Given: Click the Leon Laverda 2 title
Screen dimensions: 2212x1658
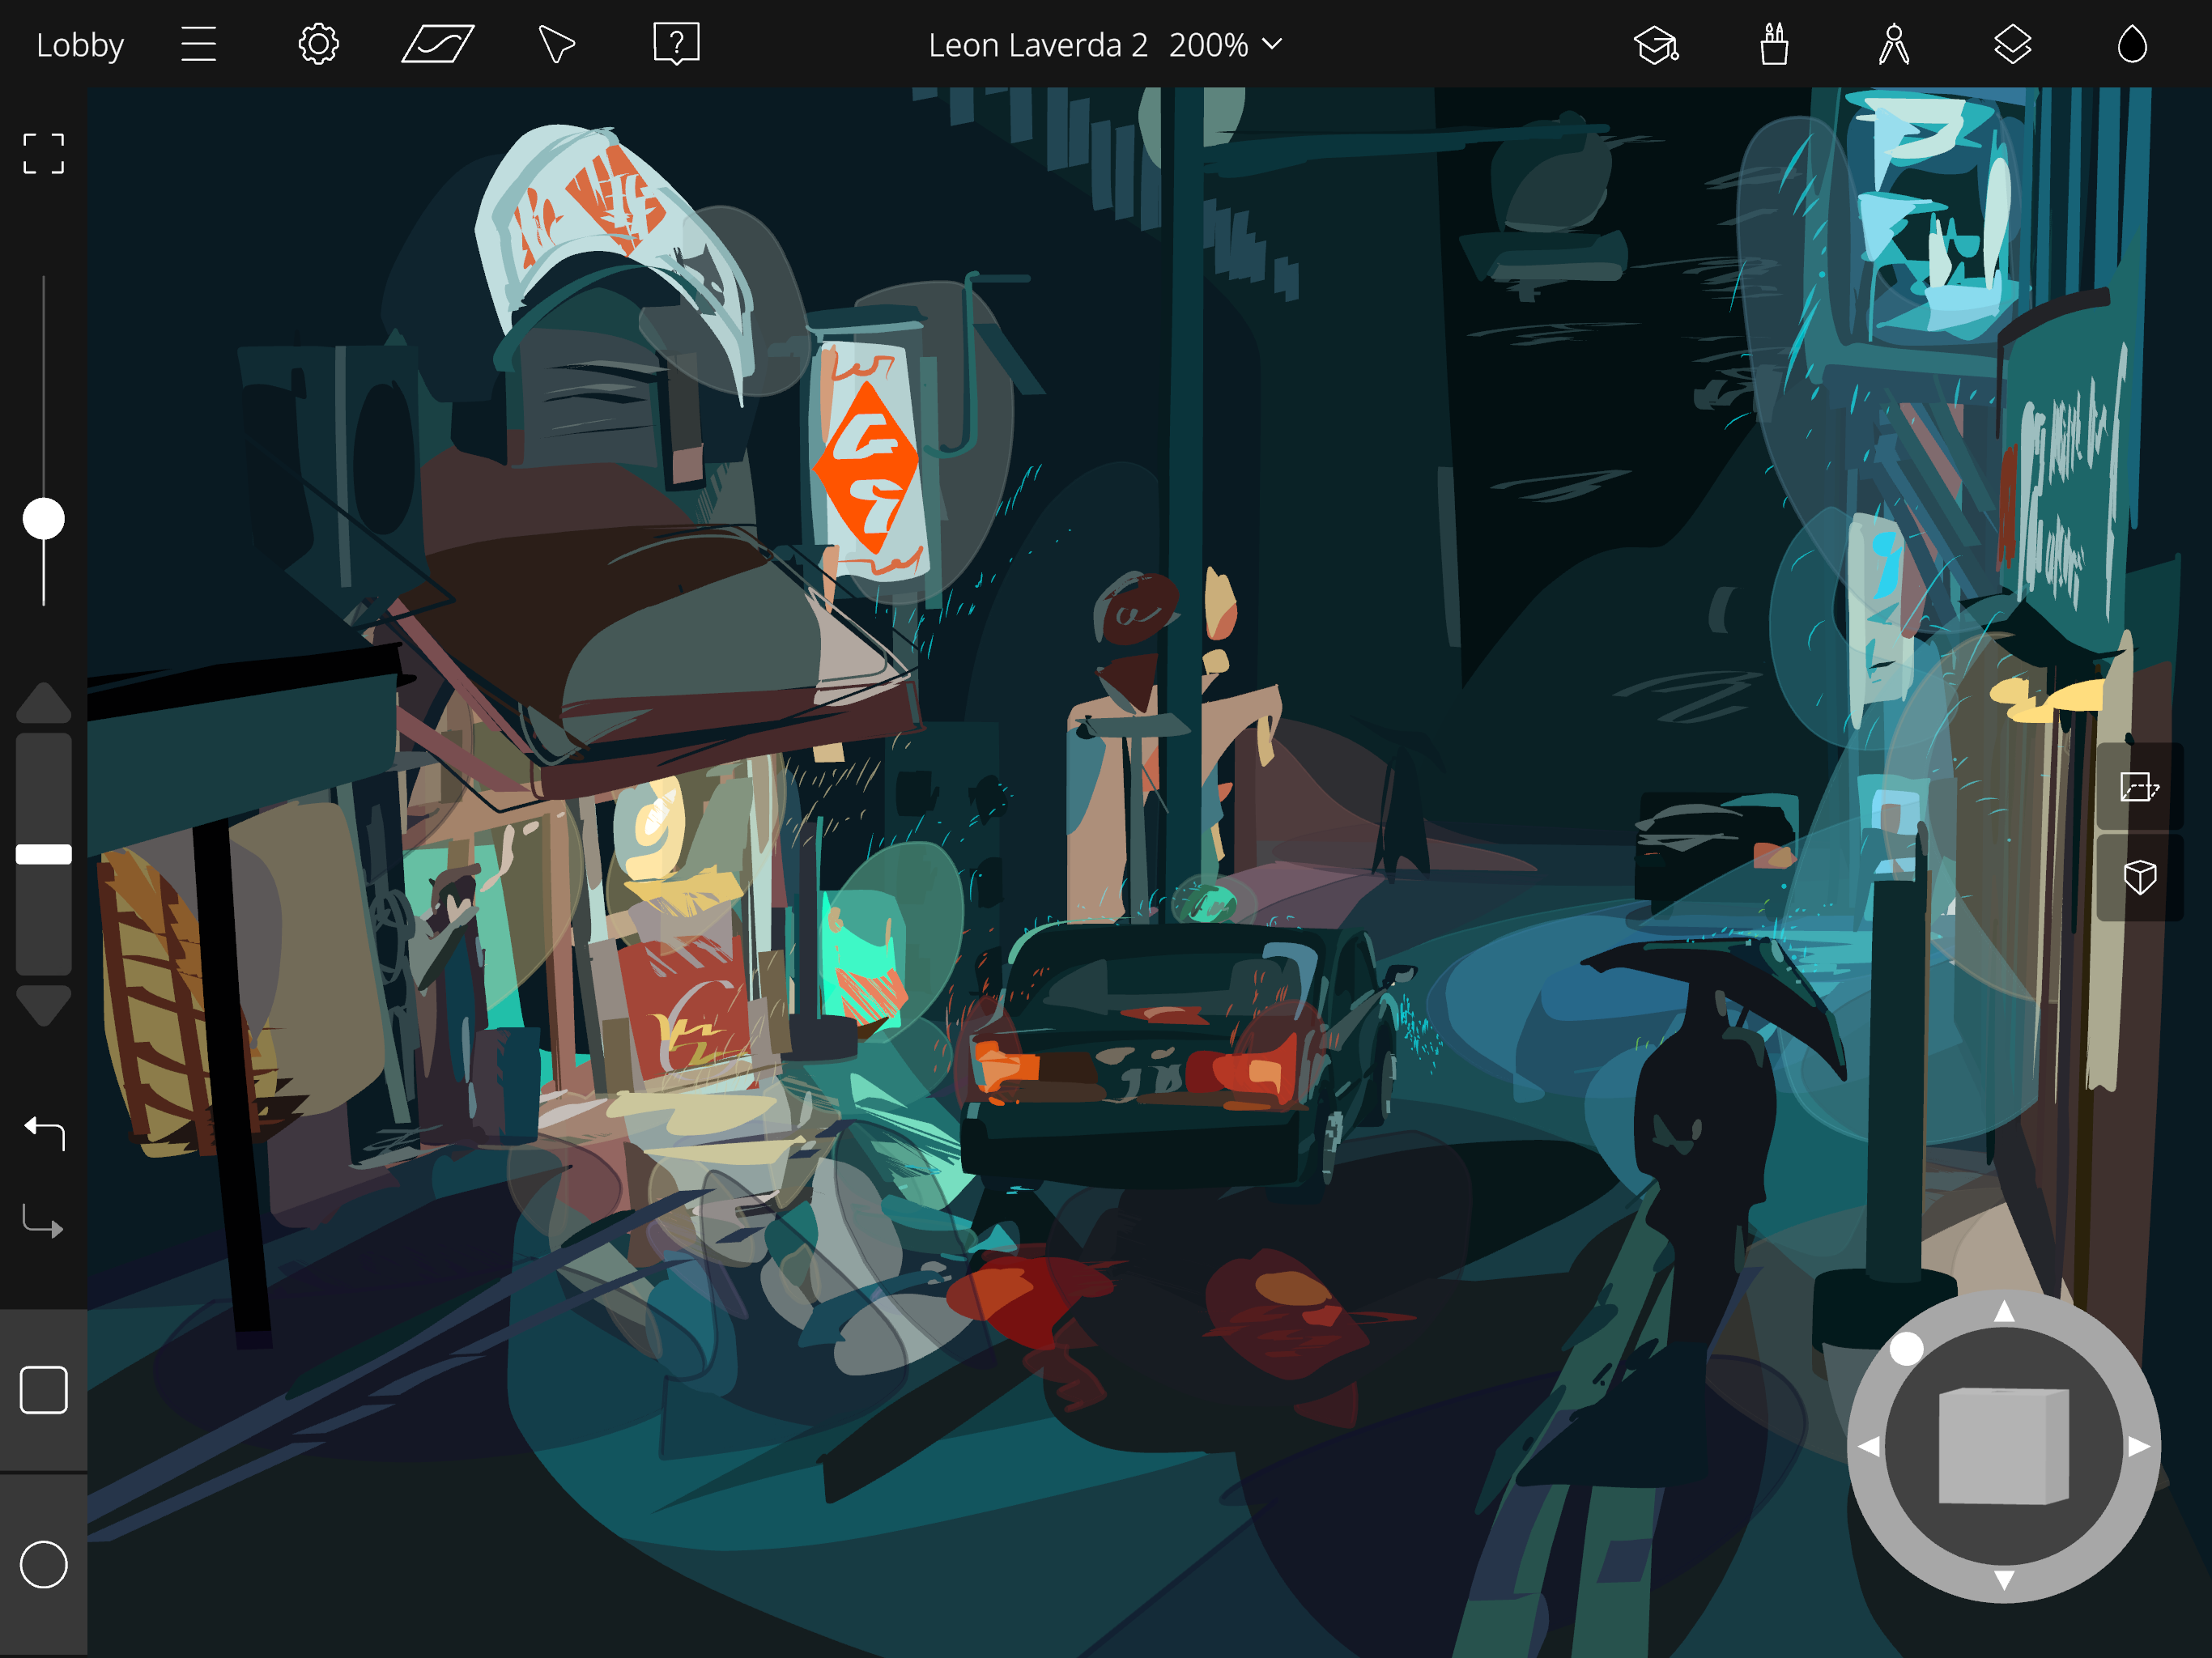Looking at the screenshot, I should tap(1037, 45).
